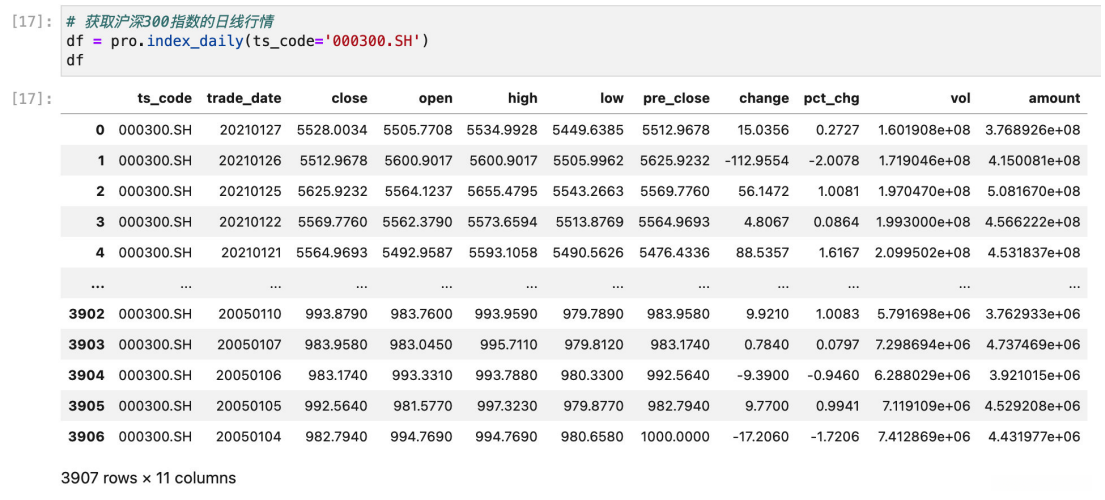Screen dimensions: 1105x500
Task: Click the close column header
Action: pos(349,98)
